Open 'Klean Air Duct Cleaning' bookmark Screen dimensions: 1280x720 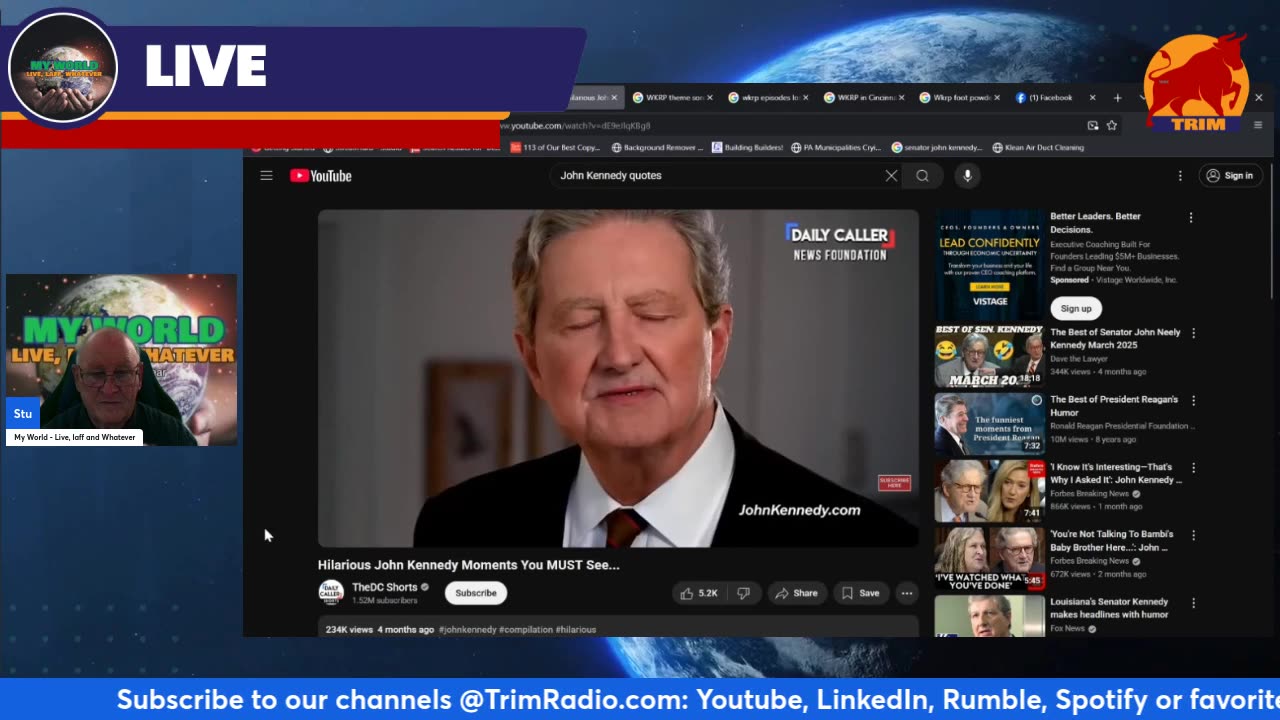click(x=1038, y=148)
